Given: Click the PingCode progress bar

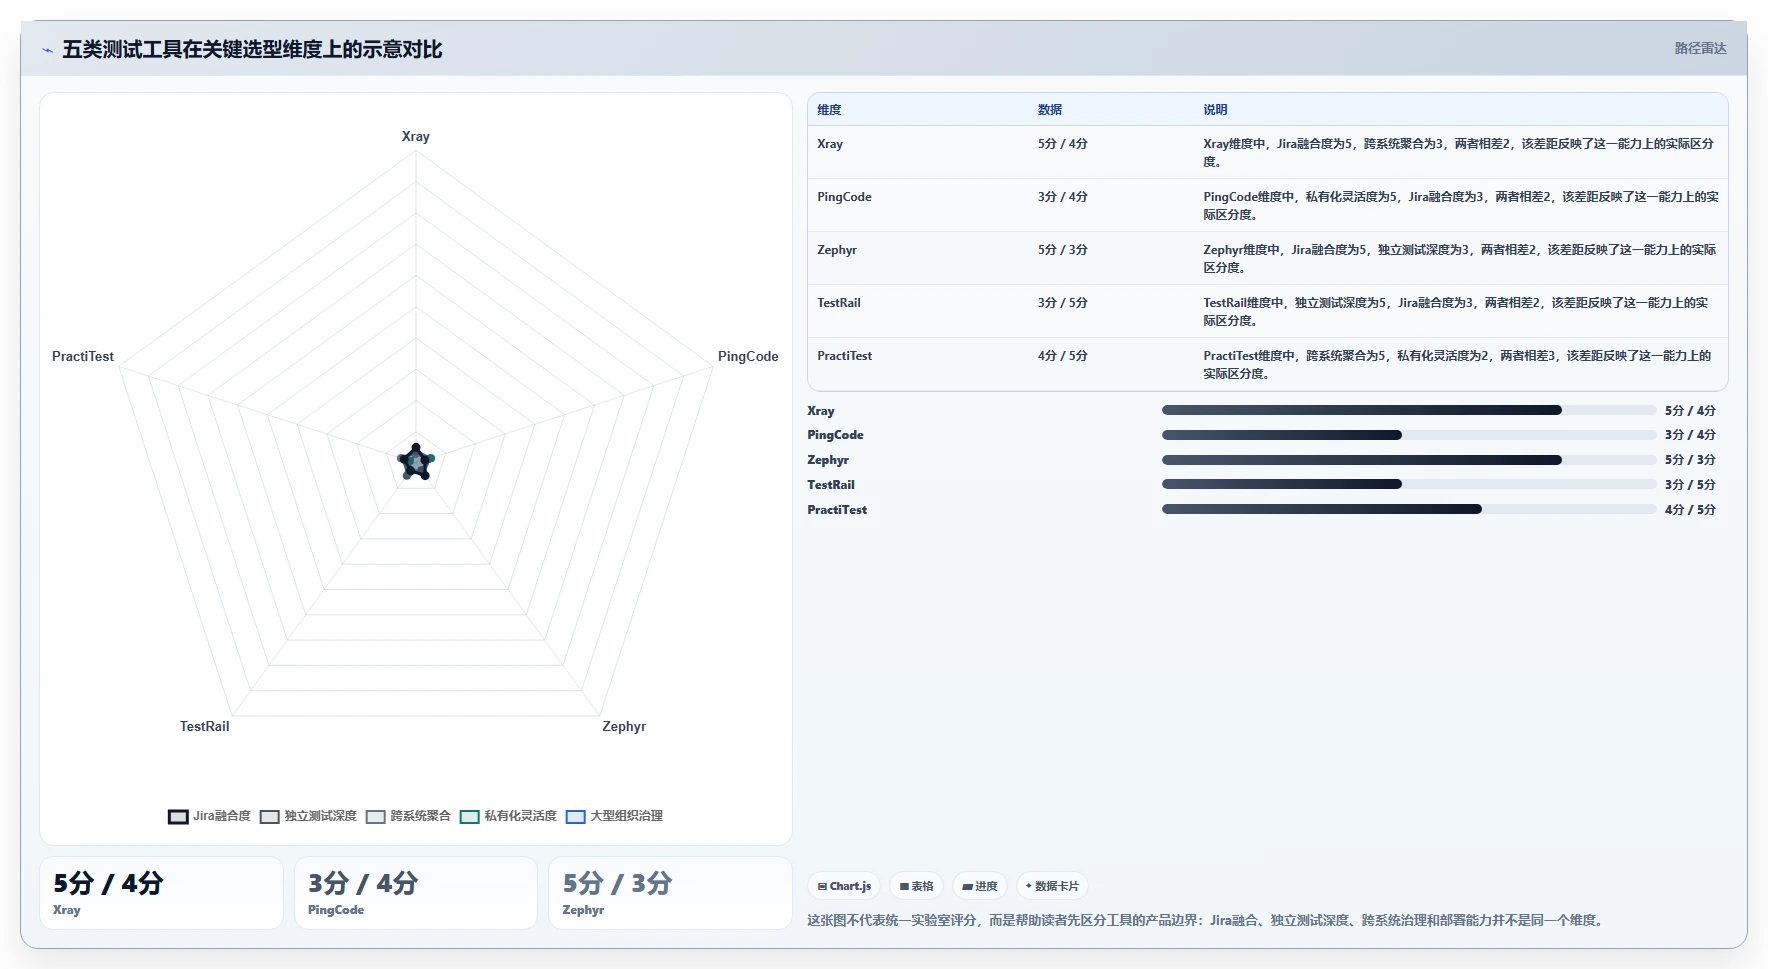Looking at the screenshot, I should click(x=1409, y=435).
